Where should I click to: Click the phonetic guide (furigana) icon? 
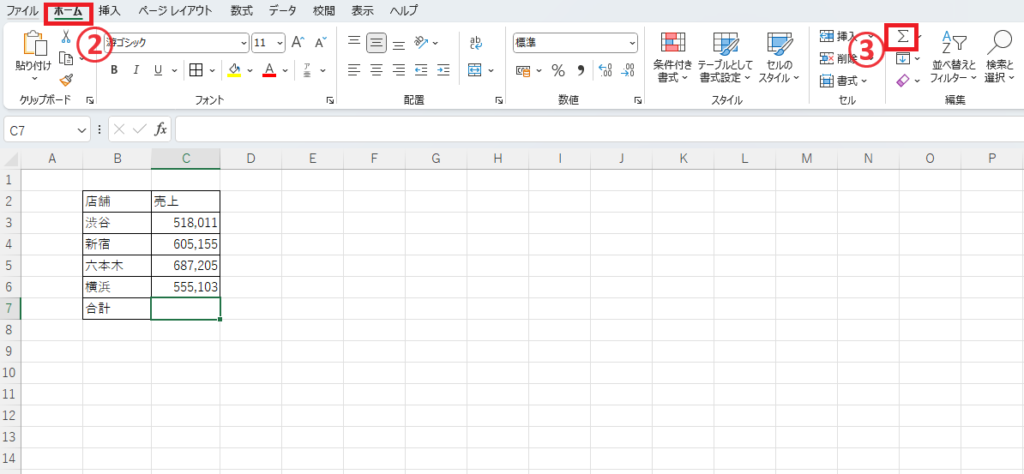(x=307, y=70)
